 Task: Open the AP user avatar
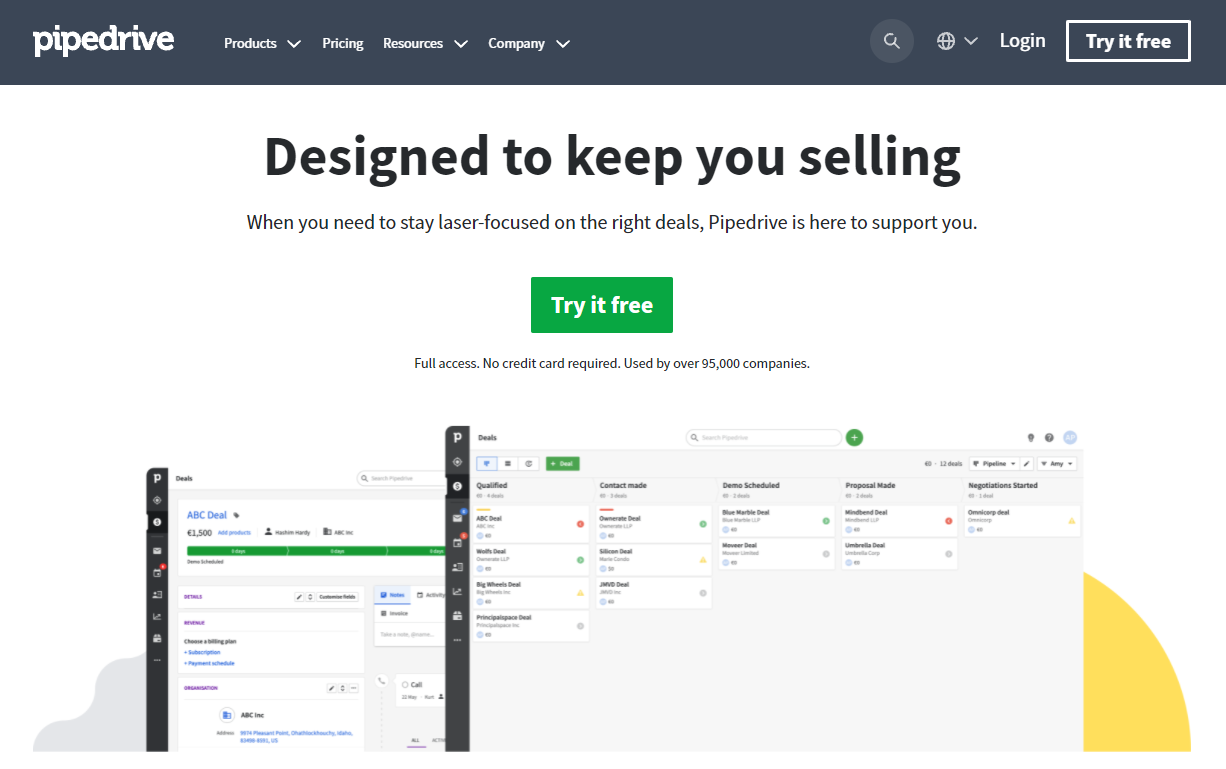point(1069,437)
